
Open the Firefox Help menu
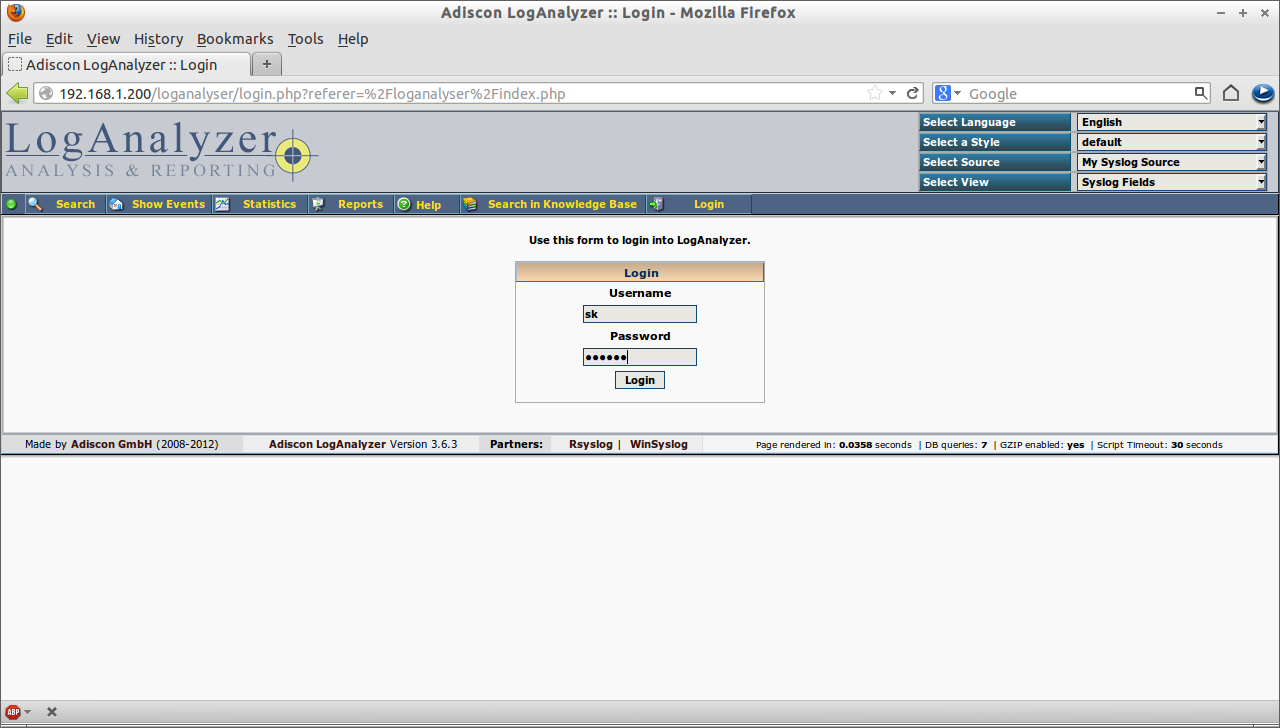coord(353,39)
